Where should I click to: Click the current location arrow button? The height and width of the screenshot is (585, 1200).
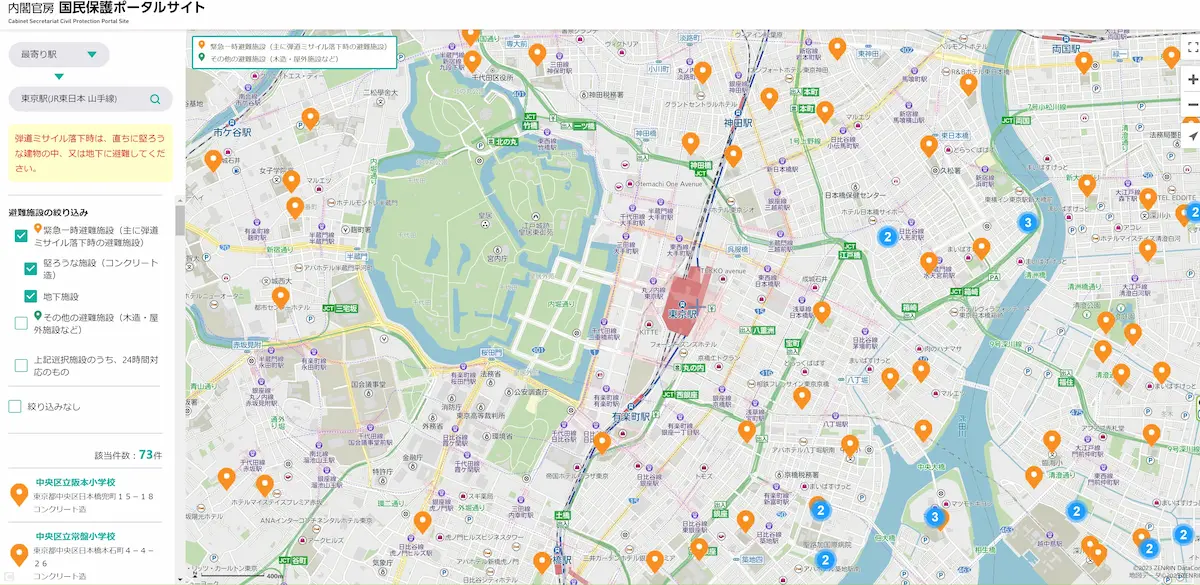click(x=1192, y=135)
